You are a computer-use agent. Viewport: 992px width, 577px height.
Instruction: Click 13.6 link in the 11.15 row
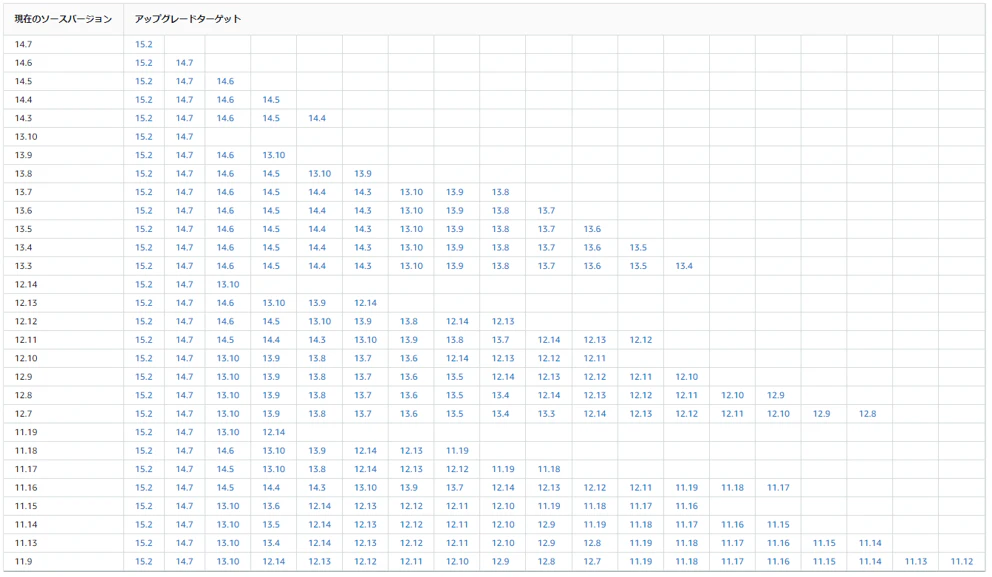271,506
